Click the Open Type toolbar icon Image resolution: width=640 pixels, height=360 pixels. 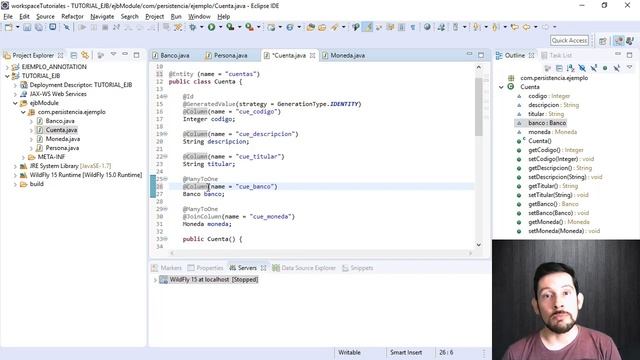311,27
